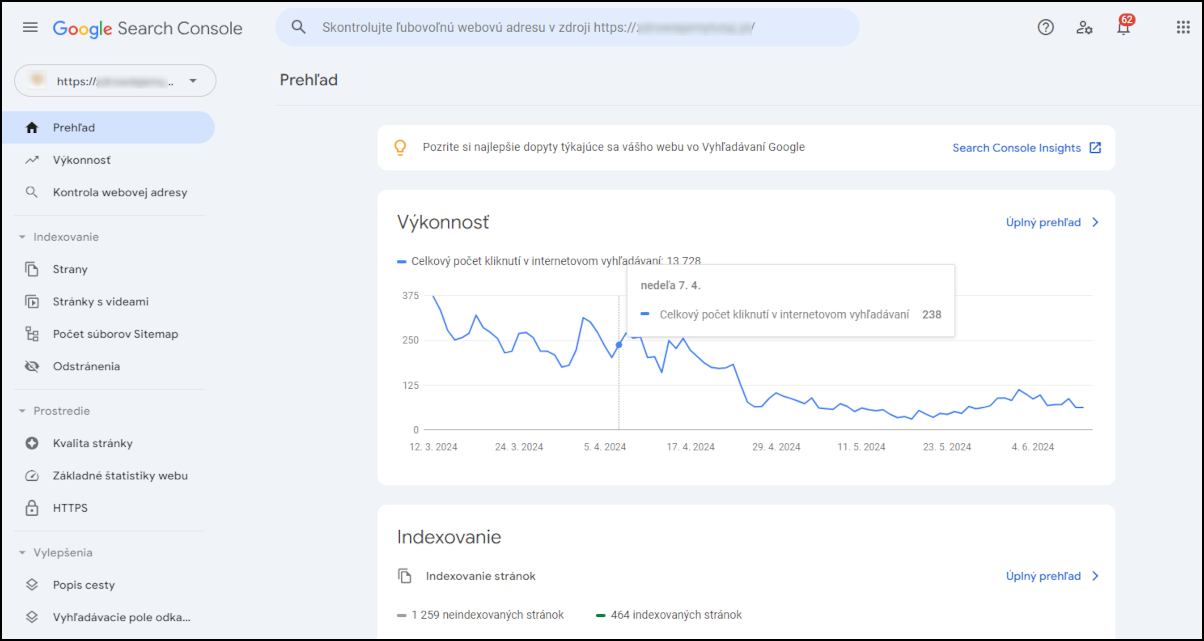1204x641 pixels.
Task: Collapse the Indexovanie sidebar section
Action: click(x=22, y=237)
